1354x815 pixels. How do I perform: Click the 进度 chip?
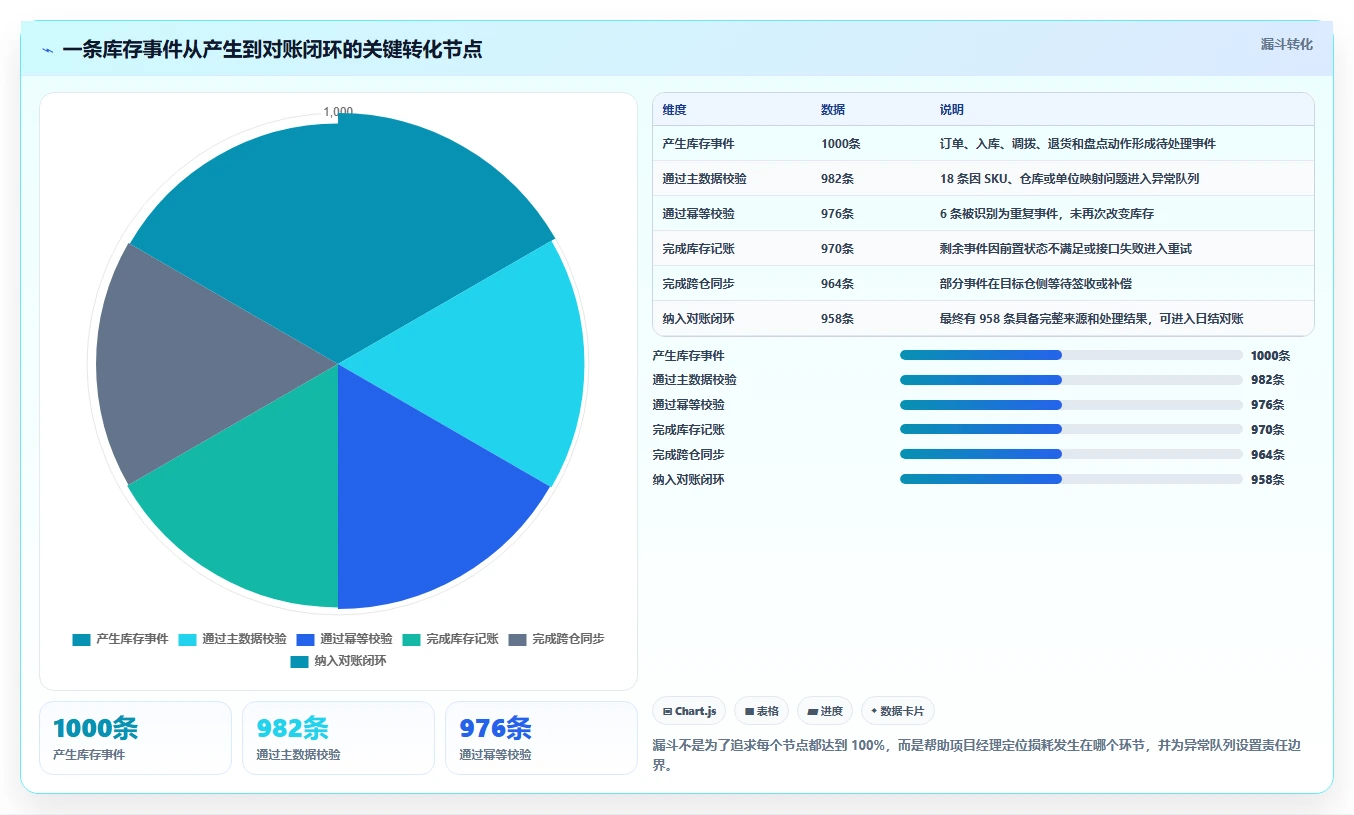click(x=825, y=711)
